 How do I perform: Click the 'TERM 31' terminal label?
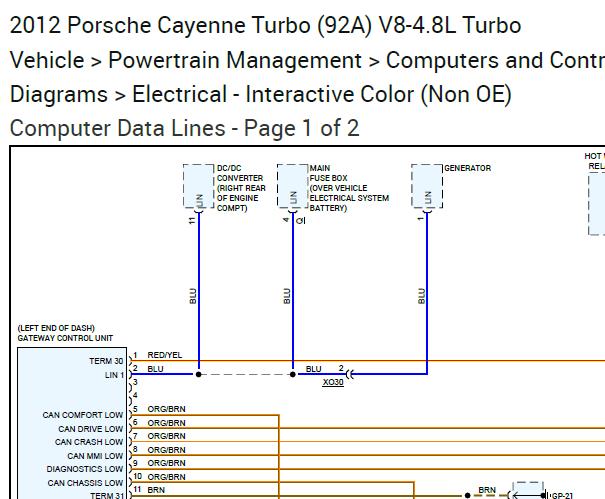click(x=106, y=495)
